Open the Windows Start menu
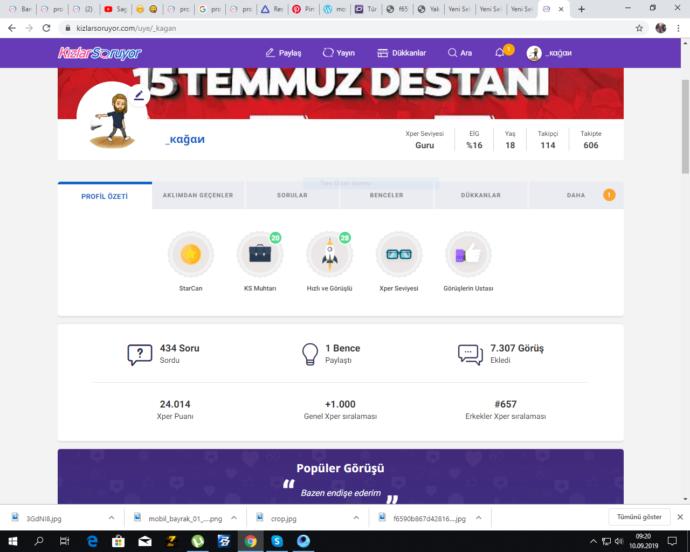 (x=12, y=541)
